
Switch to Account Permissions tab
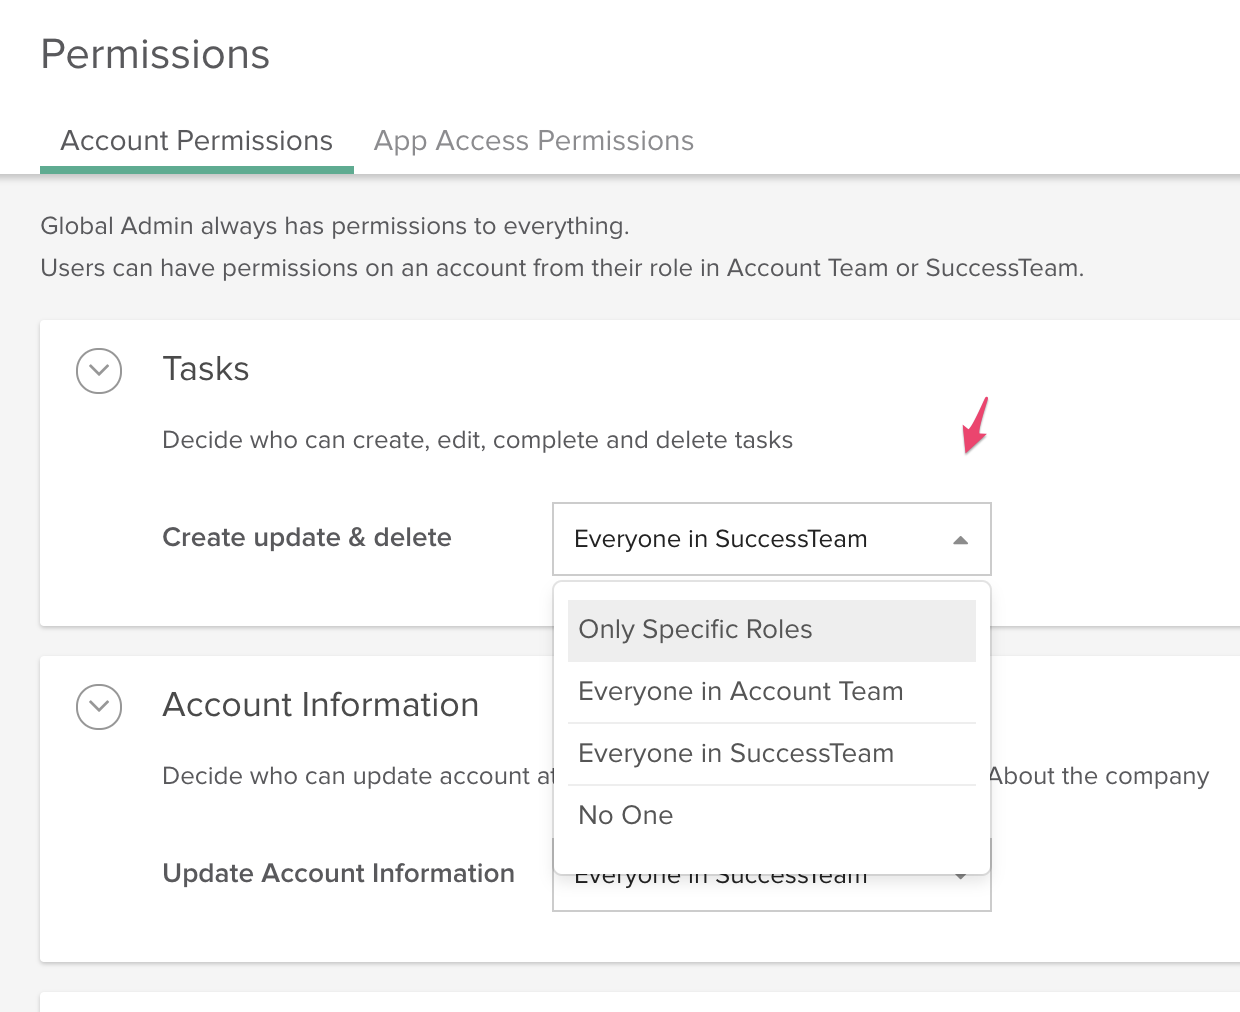[197, 141]
